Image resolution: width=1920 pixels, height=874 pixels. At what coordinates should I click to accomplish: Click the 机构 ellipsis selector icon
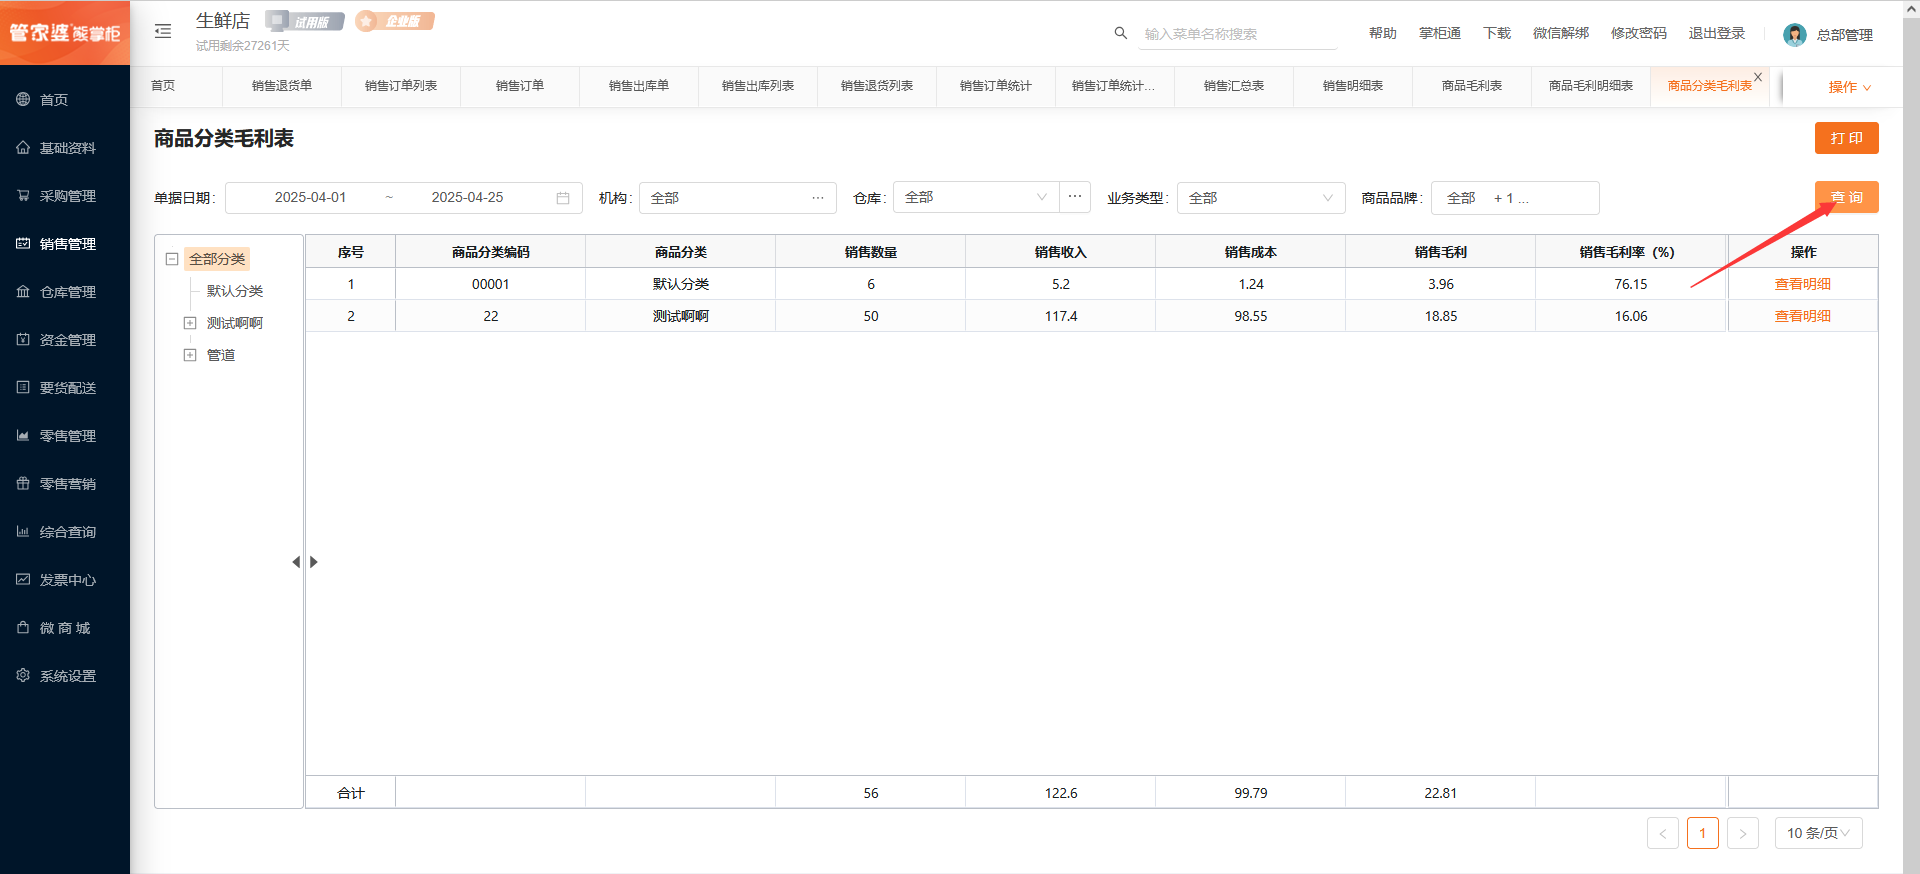tap(818, 198)
